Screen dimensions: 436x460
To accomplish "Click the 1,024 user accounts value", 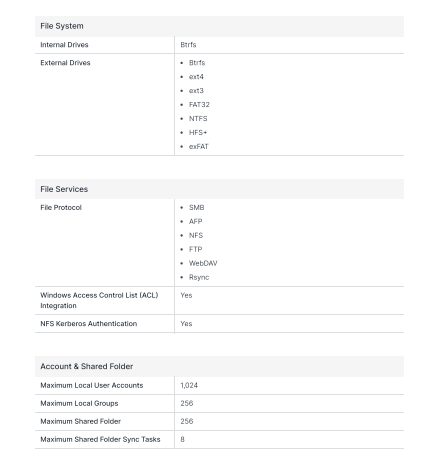I will (x=189, y=385).
